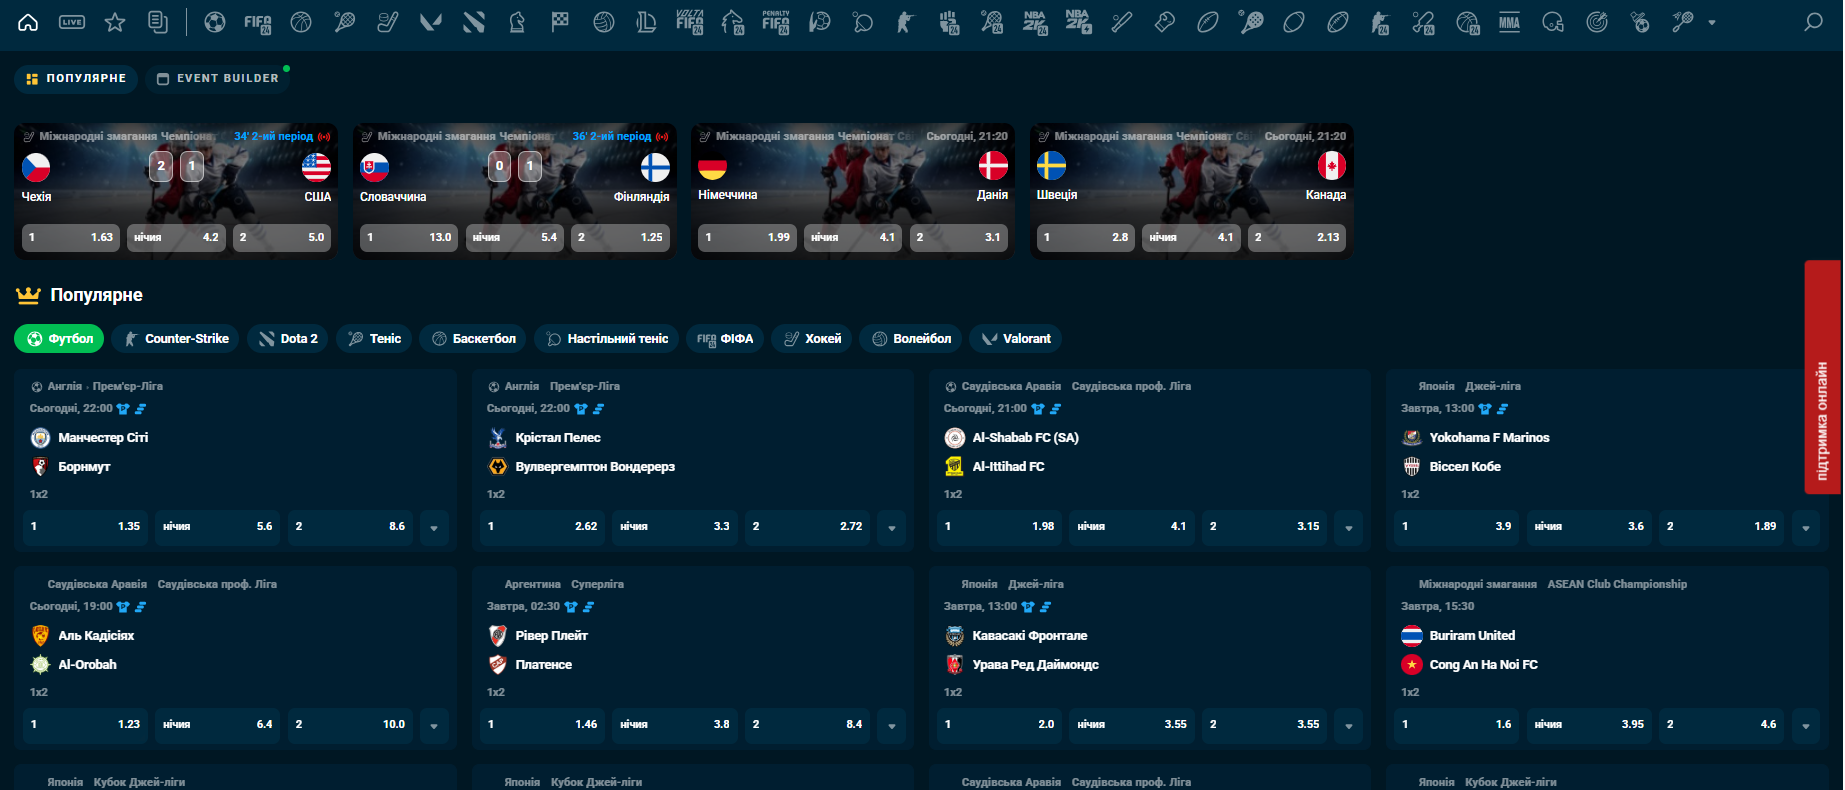Image resolution: width=1845 pixels, height=790 pixels.
Task: Expand more markets for Buriram United match
Action: tap(1805, 725)
